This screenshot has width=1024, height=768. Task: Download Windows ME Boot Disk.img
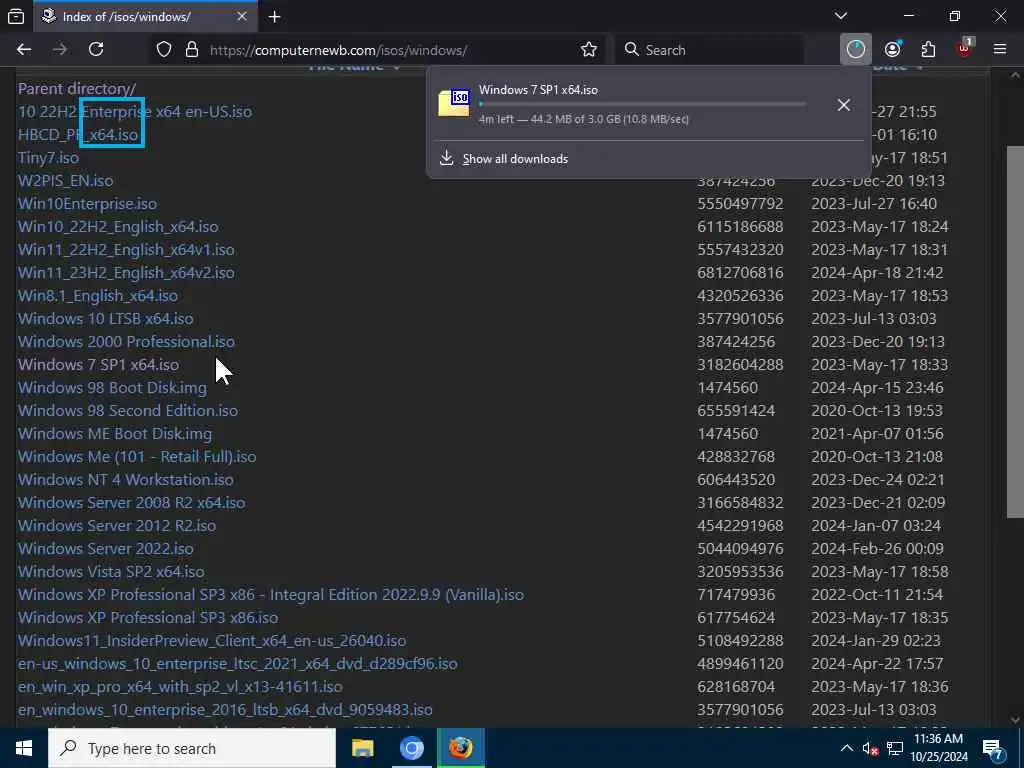[115, 434]
